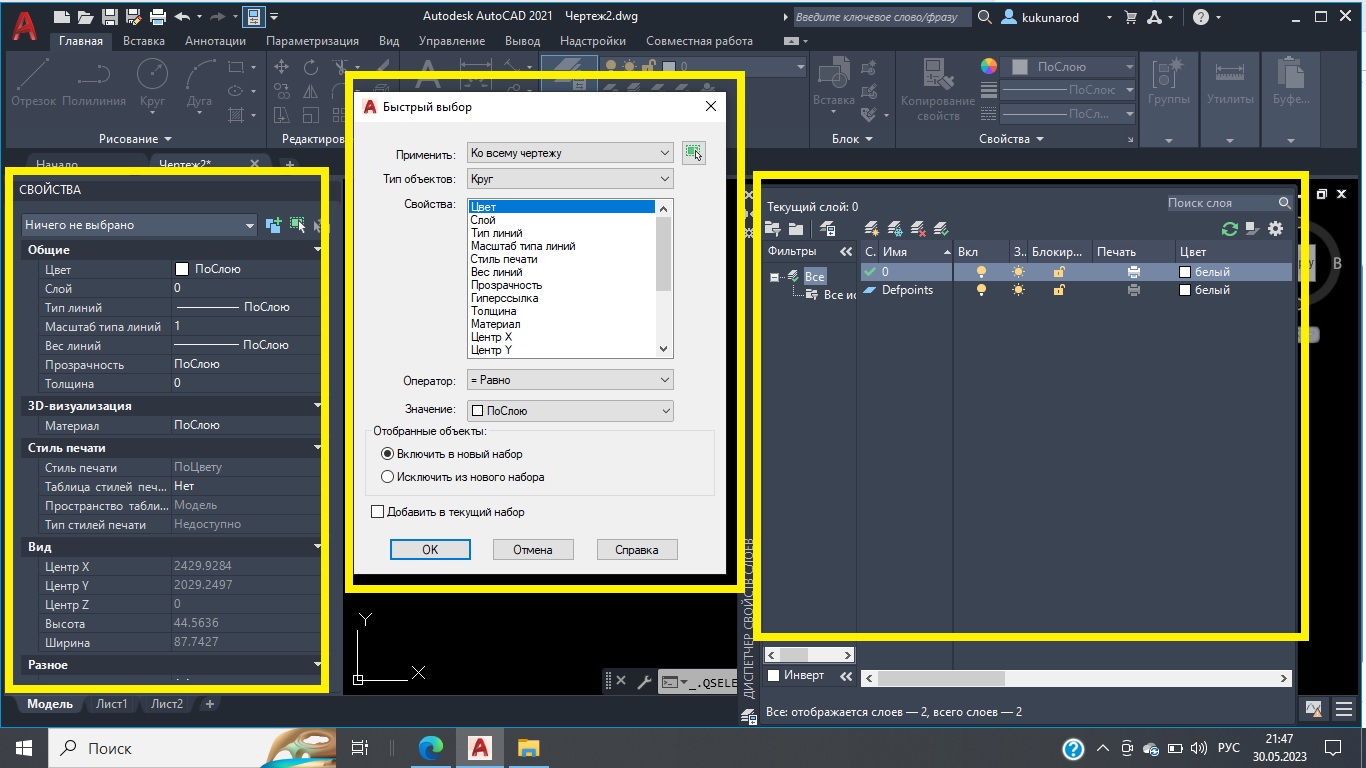
Task: Refresh the layer list
Action: [x=1230, y=229]
